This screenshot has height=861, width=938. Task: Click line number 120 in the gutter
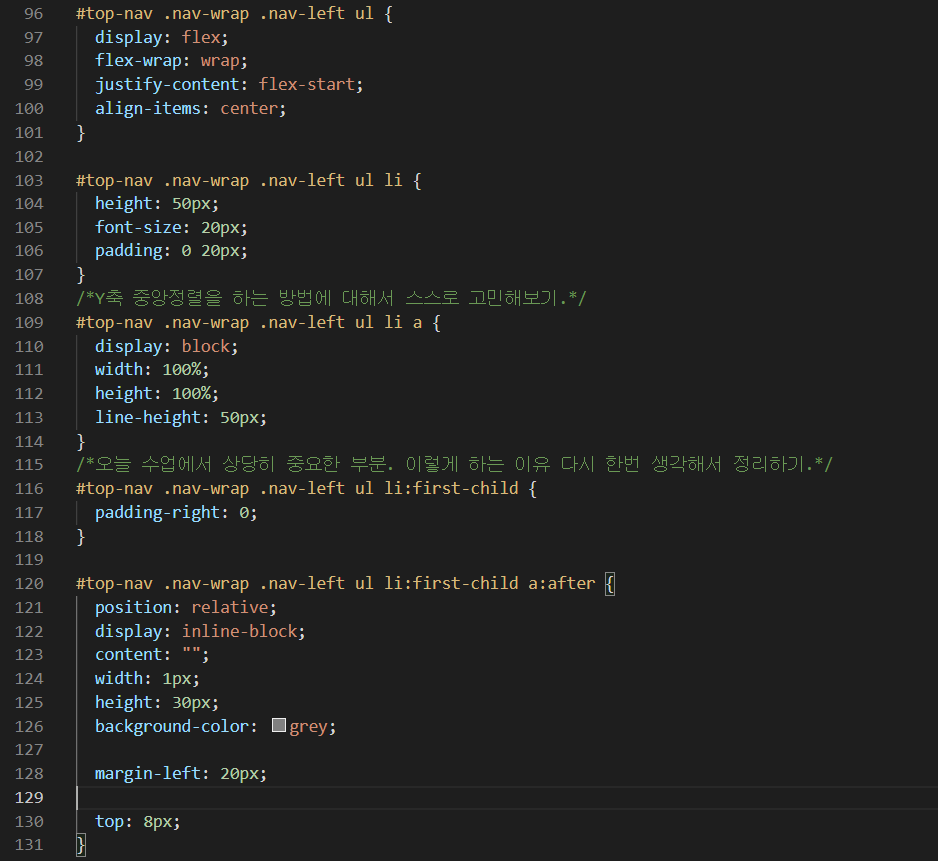click(29, 583)
